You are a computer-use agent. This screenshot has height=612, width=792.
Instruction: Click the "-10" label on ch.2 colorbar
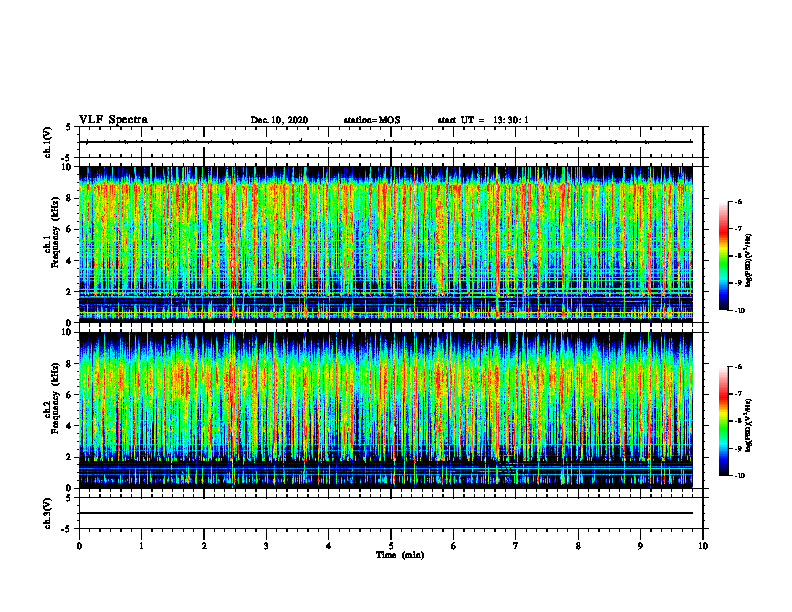pyautogui.click(x=739, y=476)
